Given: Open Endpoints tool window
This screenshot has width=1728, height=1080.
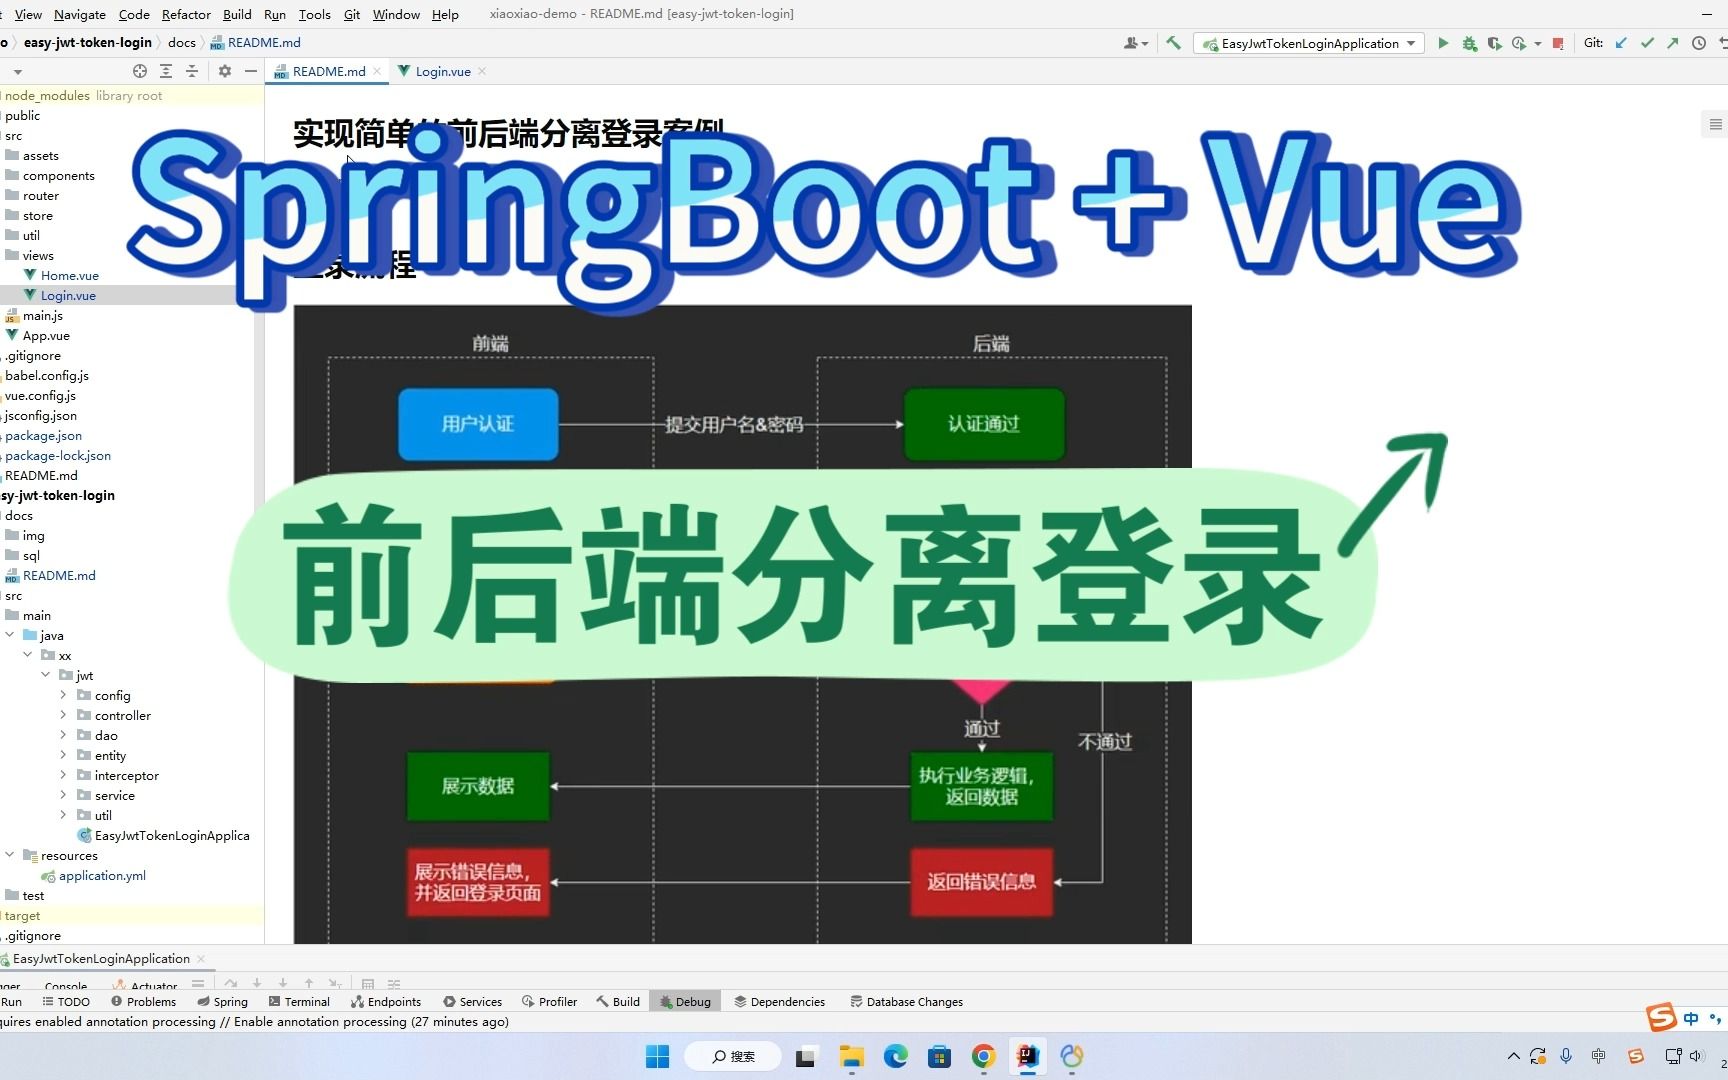Looking at the screenshot, I should tap(386, 1001).
